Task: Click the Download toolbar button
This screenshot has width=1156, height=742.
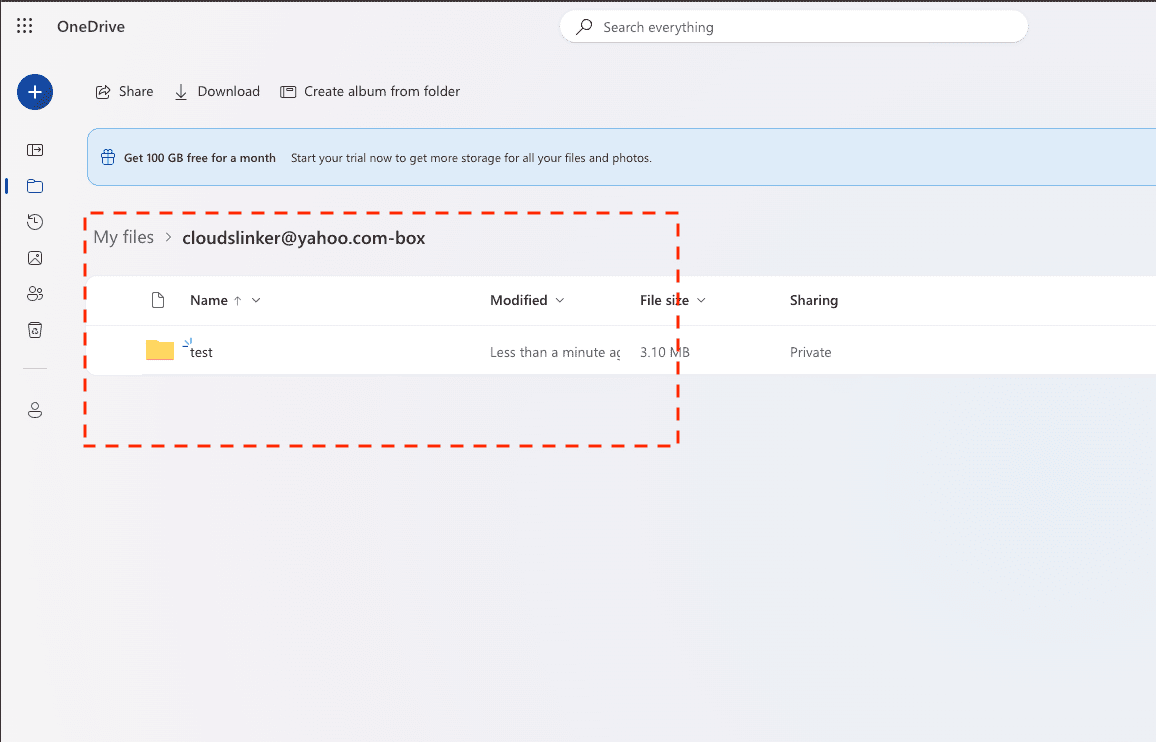Action: pyautogui.click(x=217, y=91)
